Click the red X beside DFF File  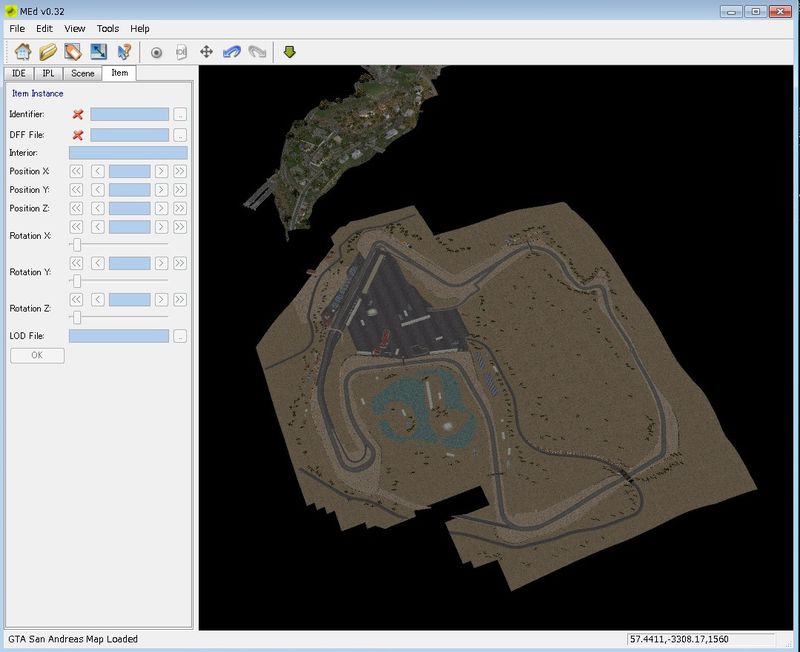point(78,135)
